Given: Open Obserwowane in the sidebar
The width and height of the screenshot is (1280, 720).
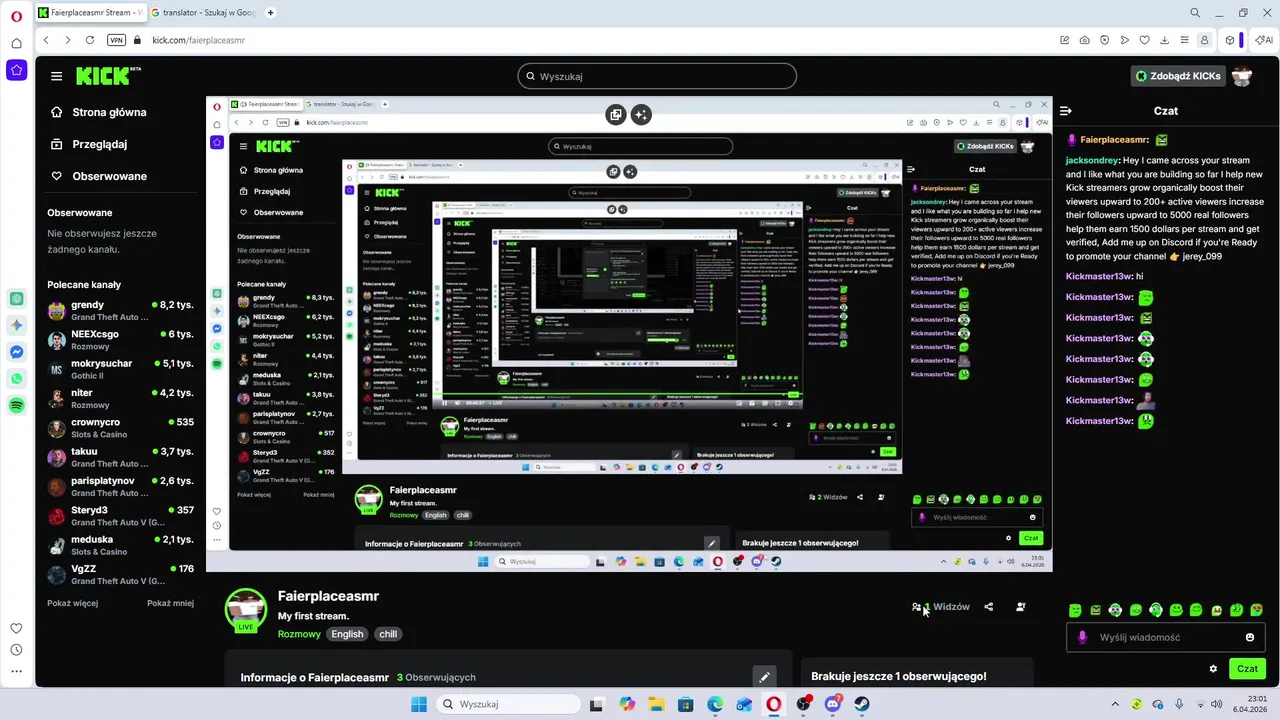Looking at the screenshot, I should tap(98, 176).
